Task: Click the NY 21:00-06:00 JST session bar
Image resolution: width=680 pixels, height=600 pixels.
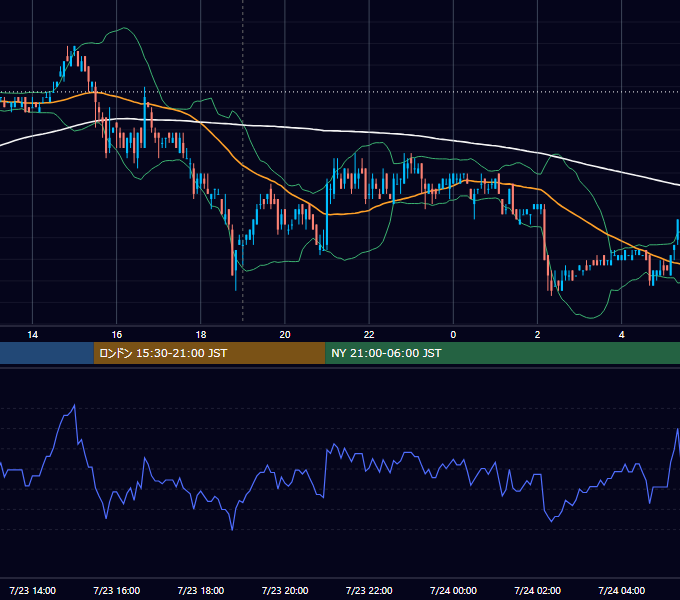Action: (x=503, y=353)
